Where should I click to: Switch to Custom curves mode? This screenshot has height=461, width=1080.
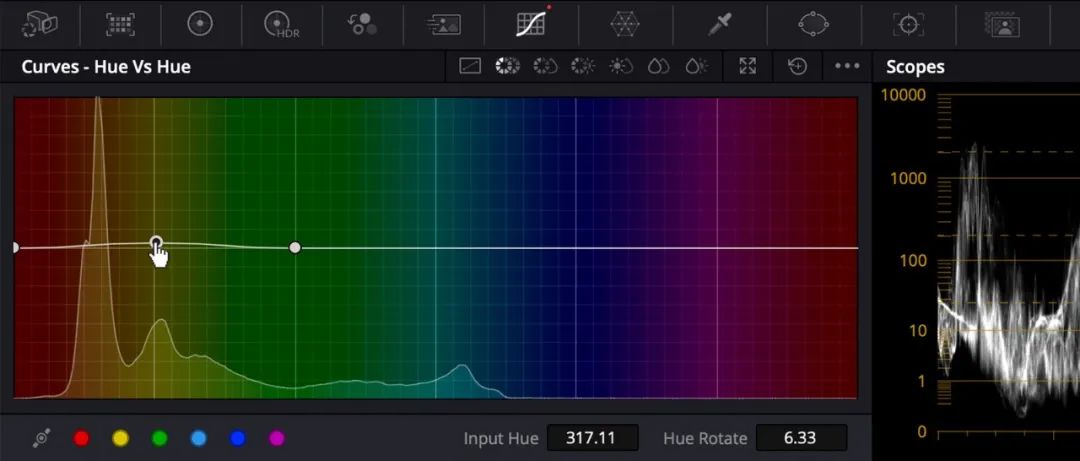pos(470,66)
